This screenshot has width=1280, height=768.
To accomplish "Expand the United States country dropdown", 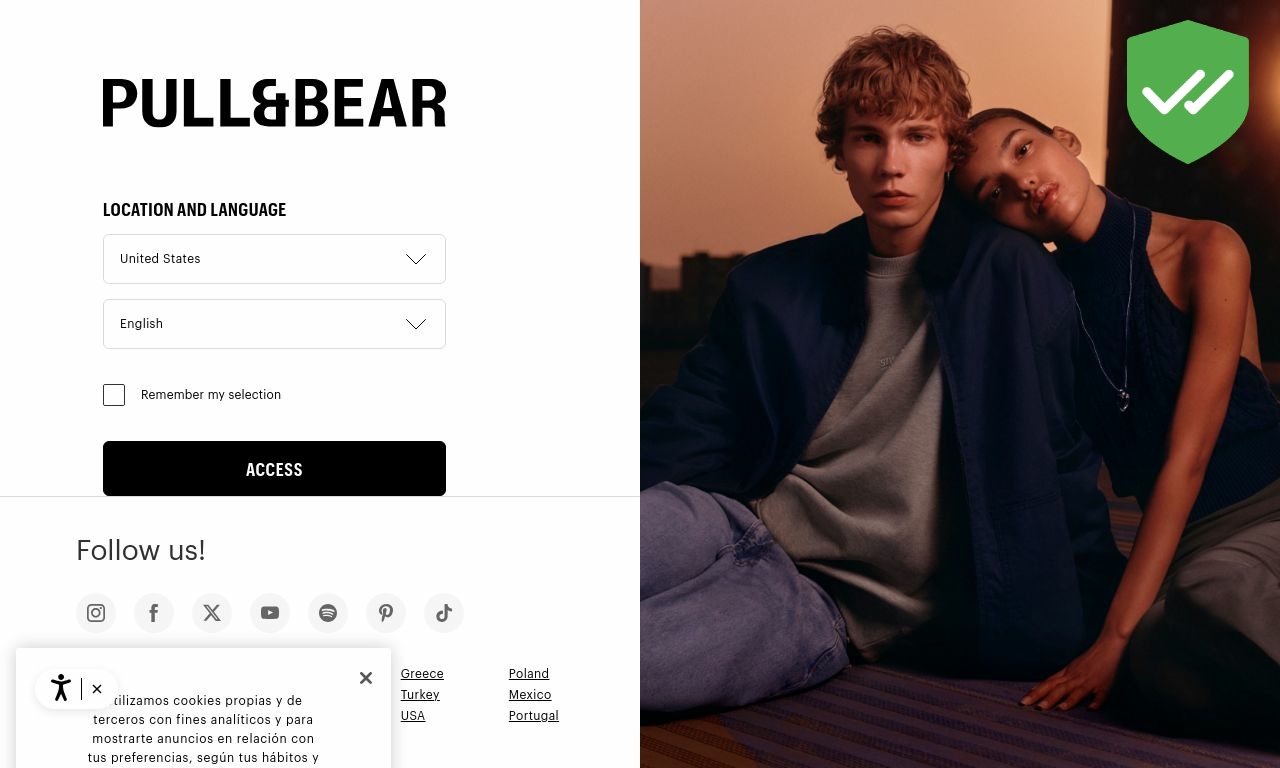I will (274, 259).
